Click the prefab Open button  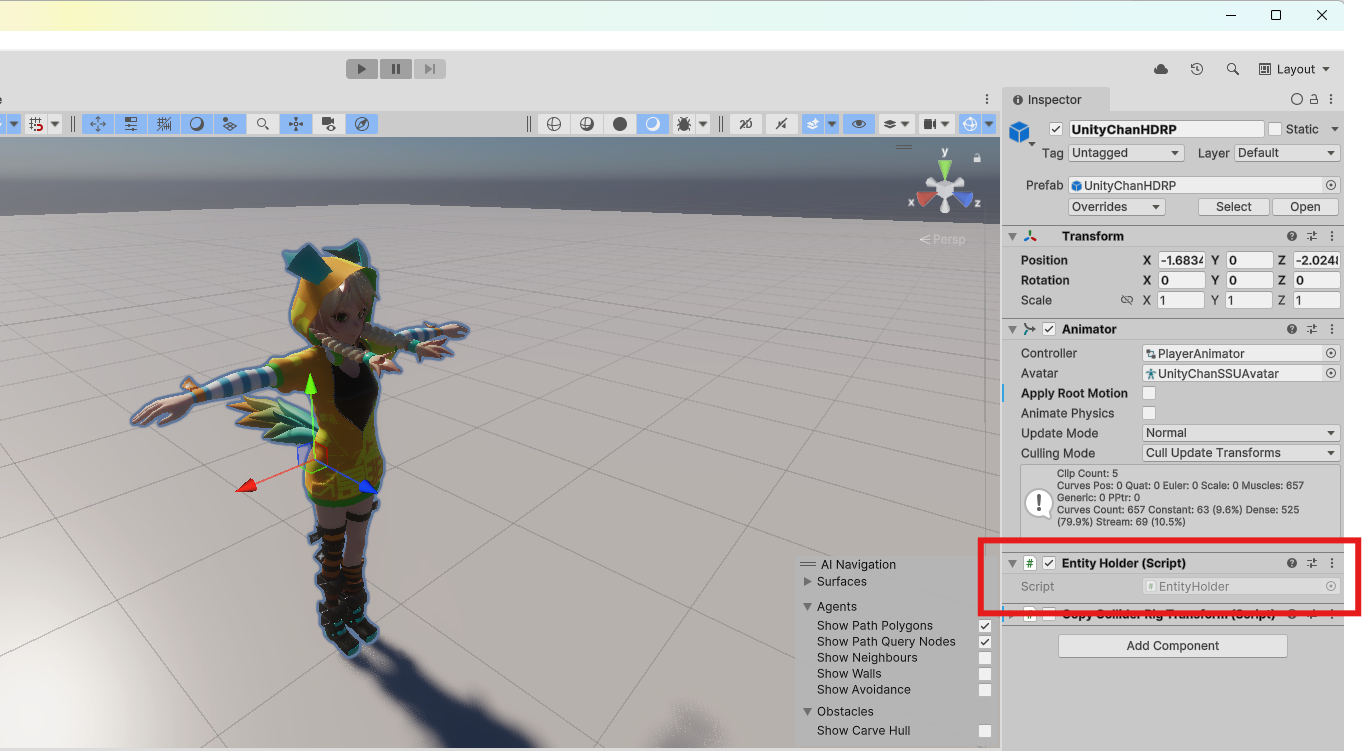coord(1305,207)
